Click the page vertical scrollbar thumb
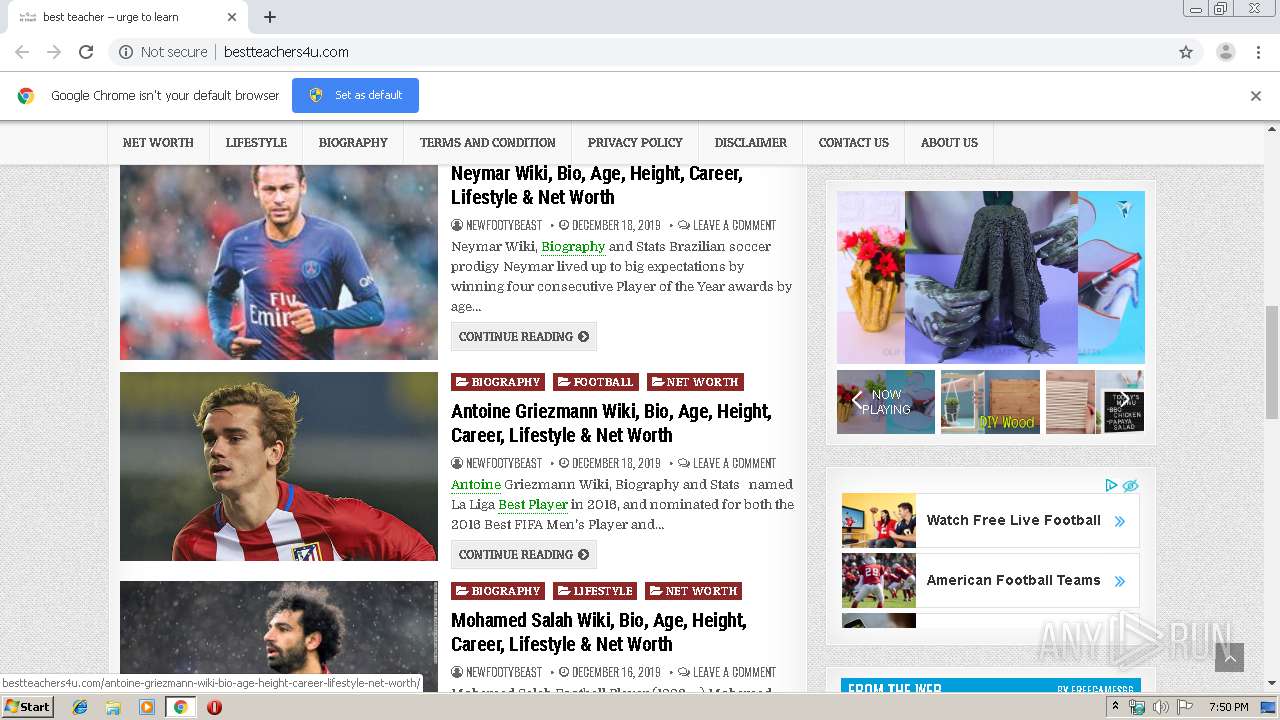This screenshot has height=720, width=1280. click(x=1272, y=362)
